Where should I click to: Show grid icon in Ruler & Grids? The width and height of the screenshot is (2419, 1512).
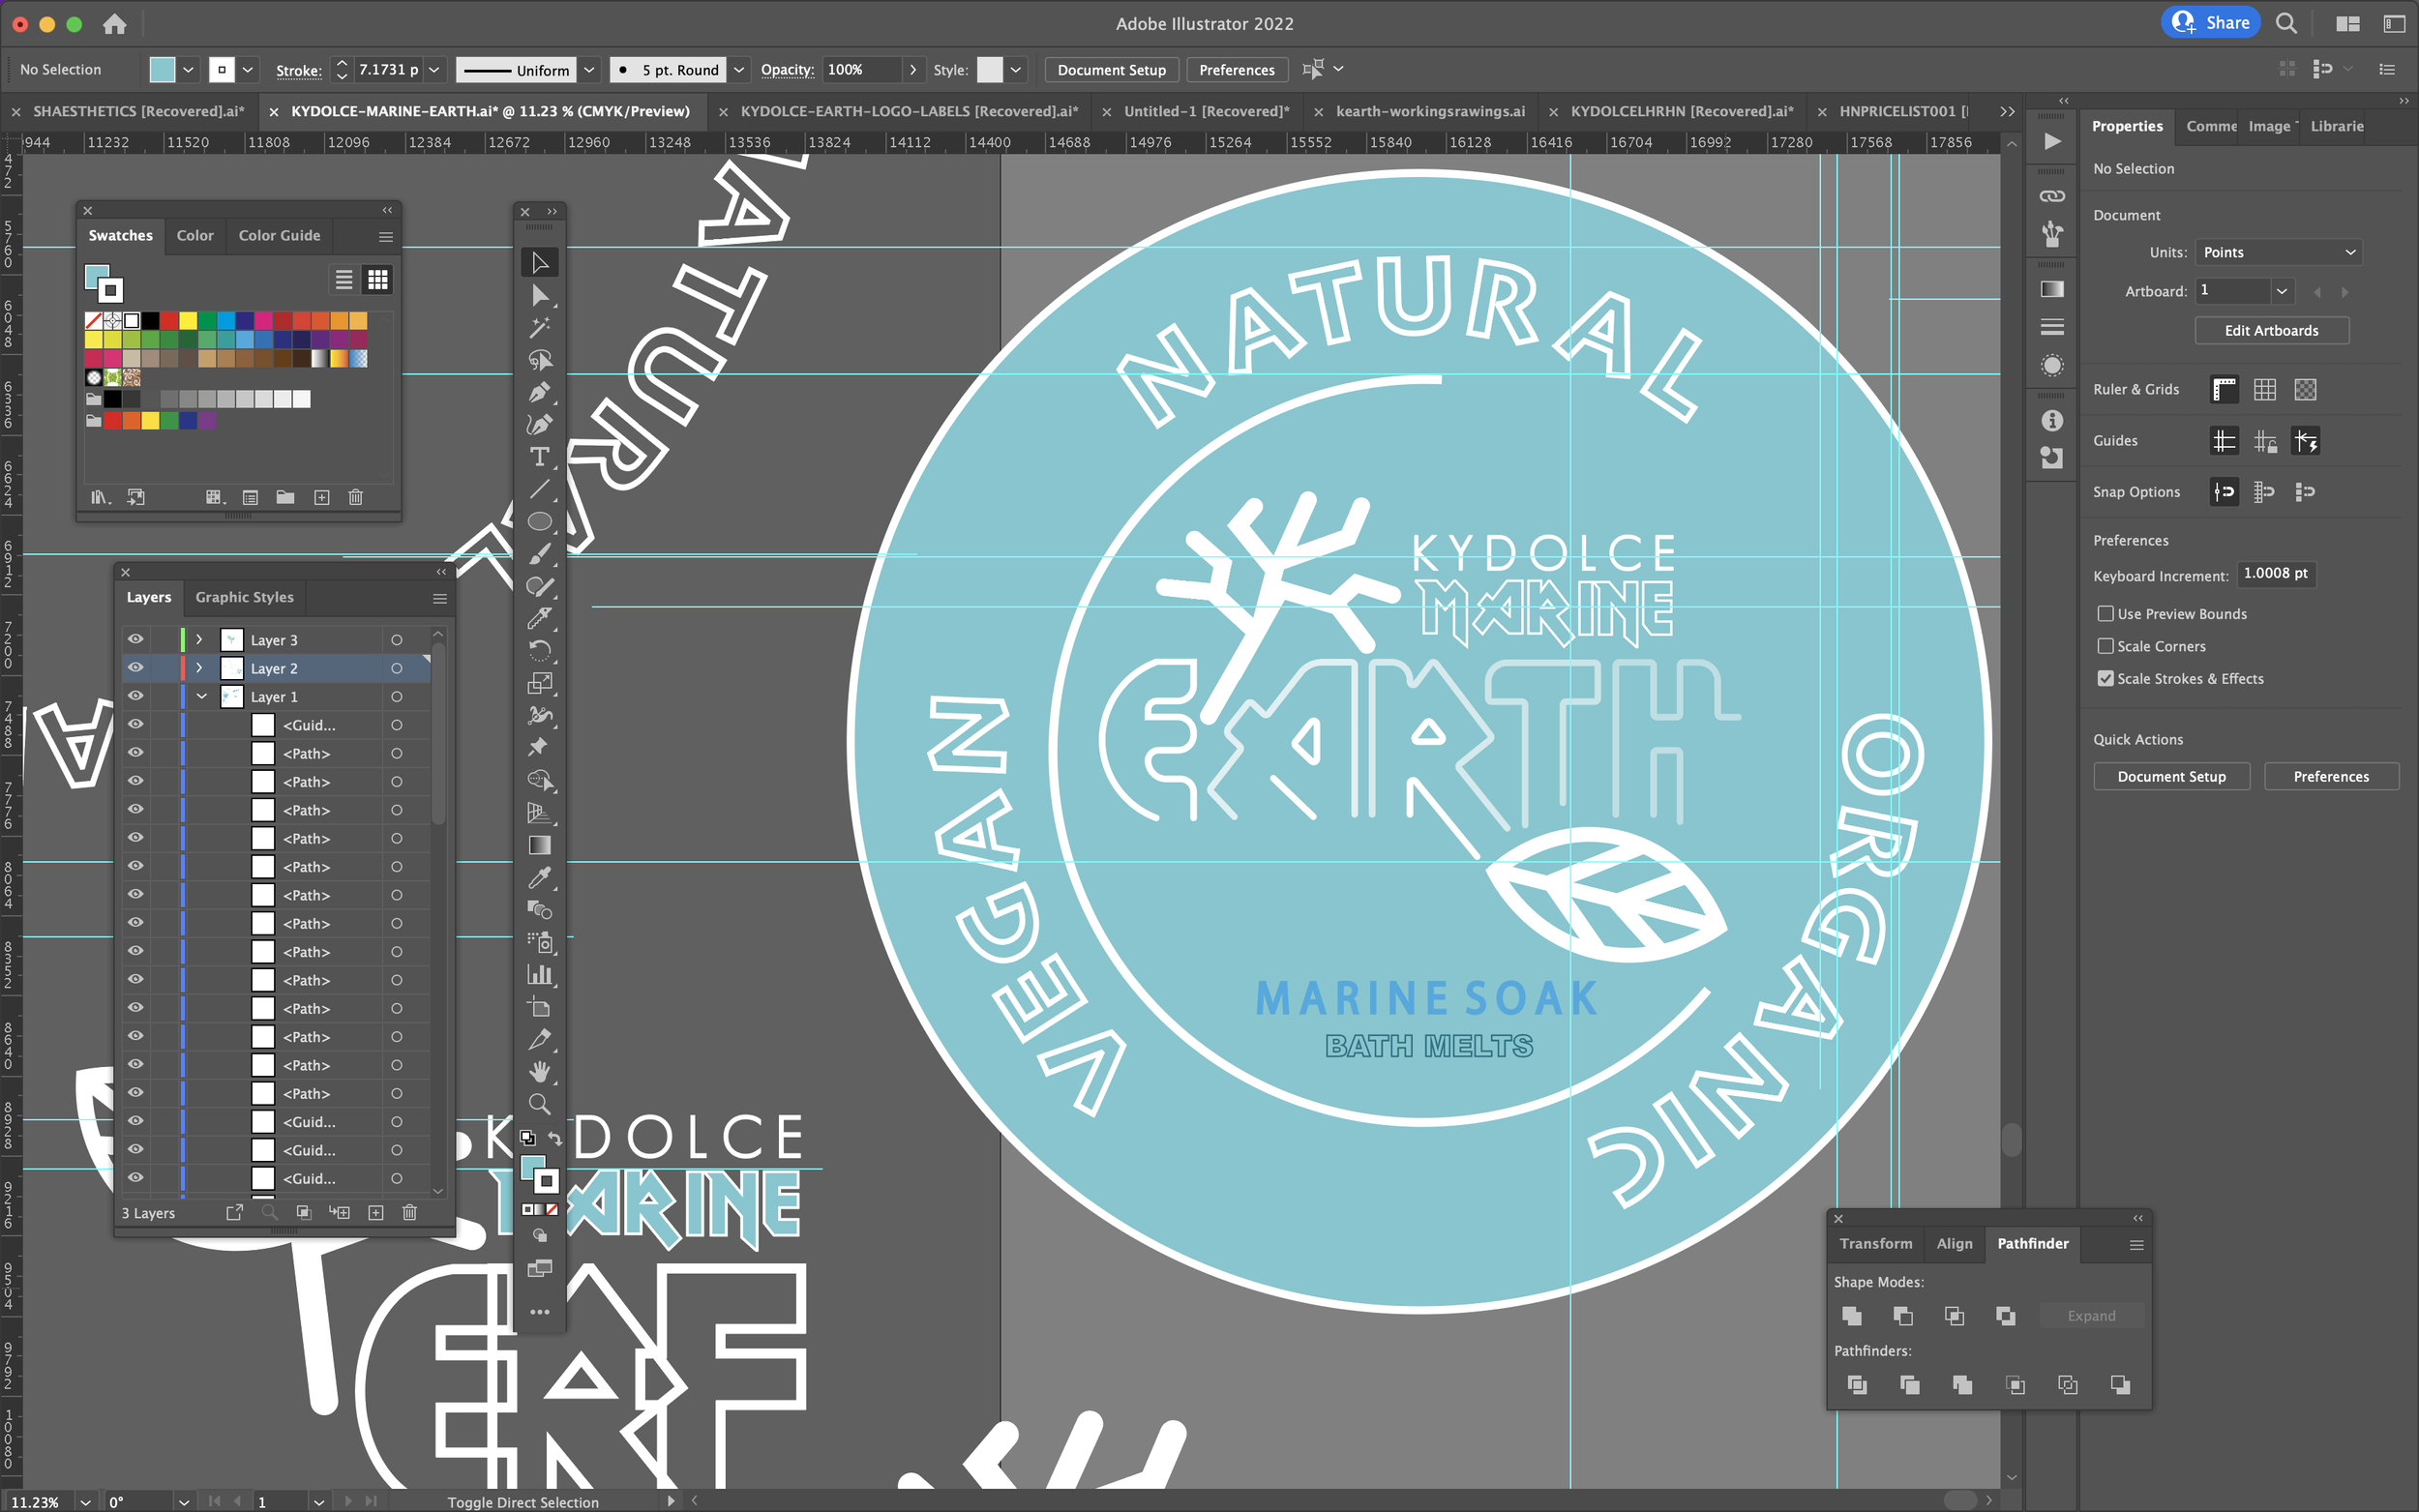2265,390
